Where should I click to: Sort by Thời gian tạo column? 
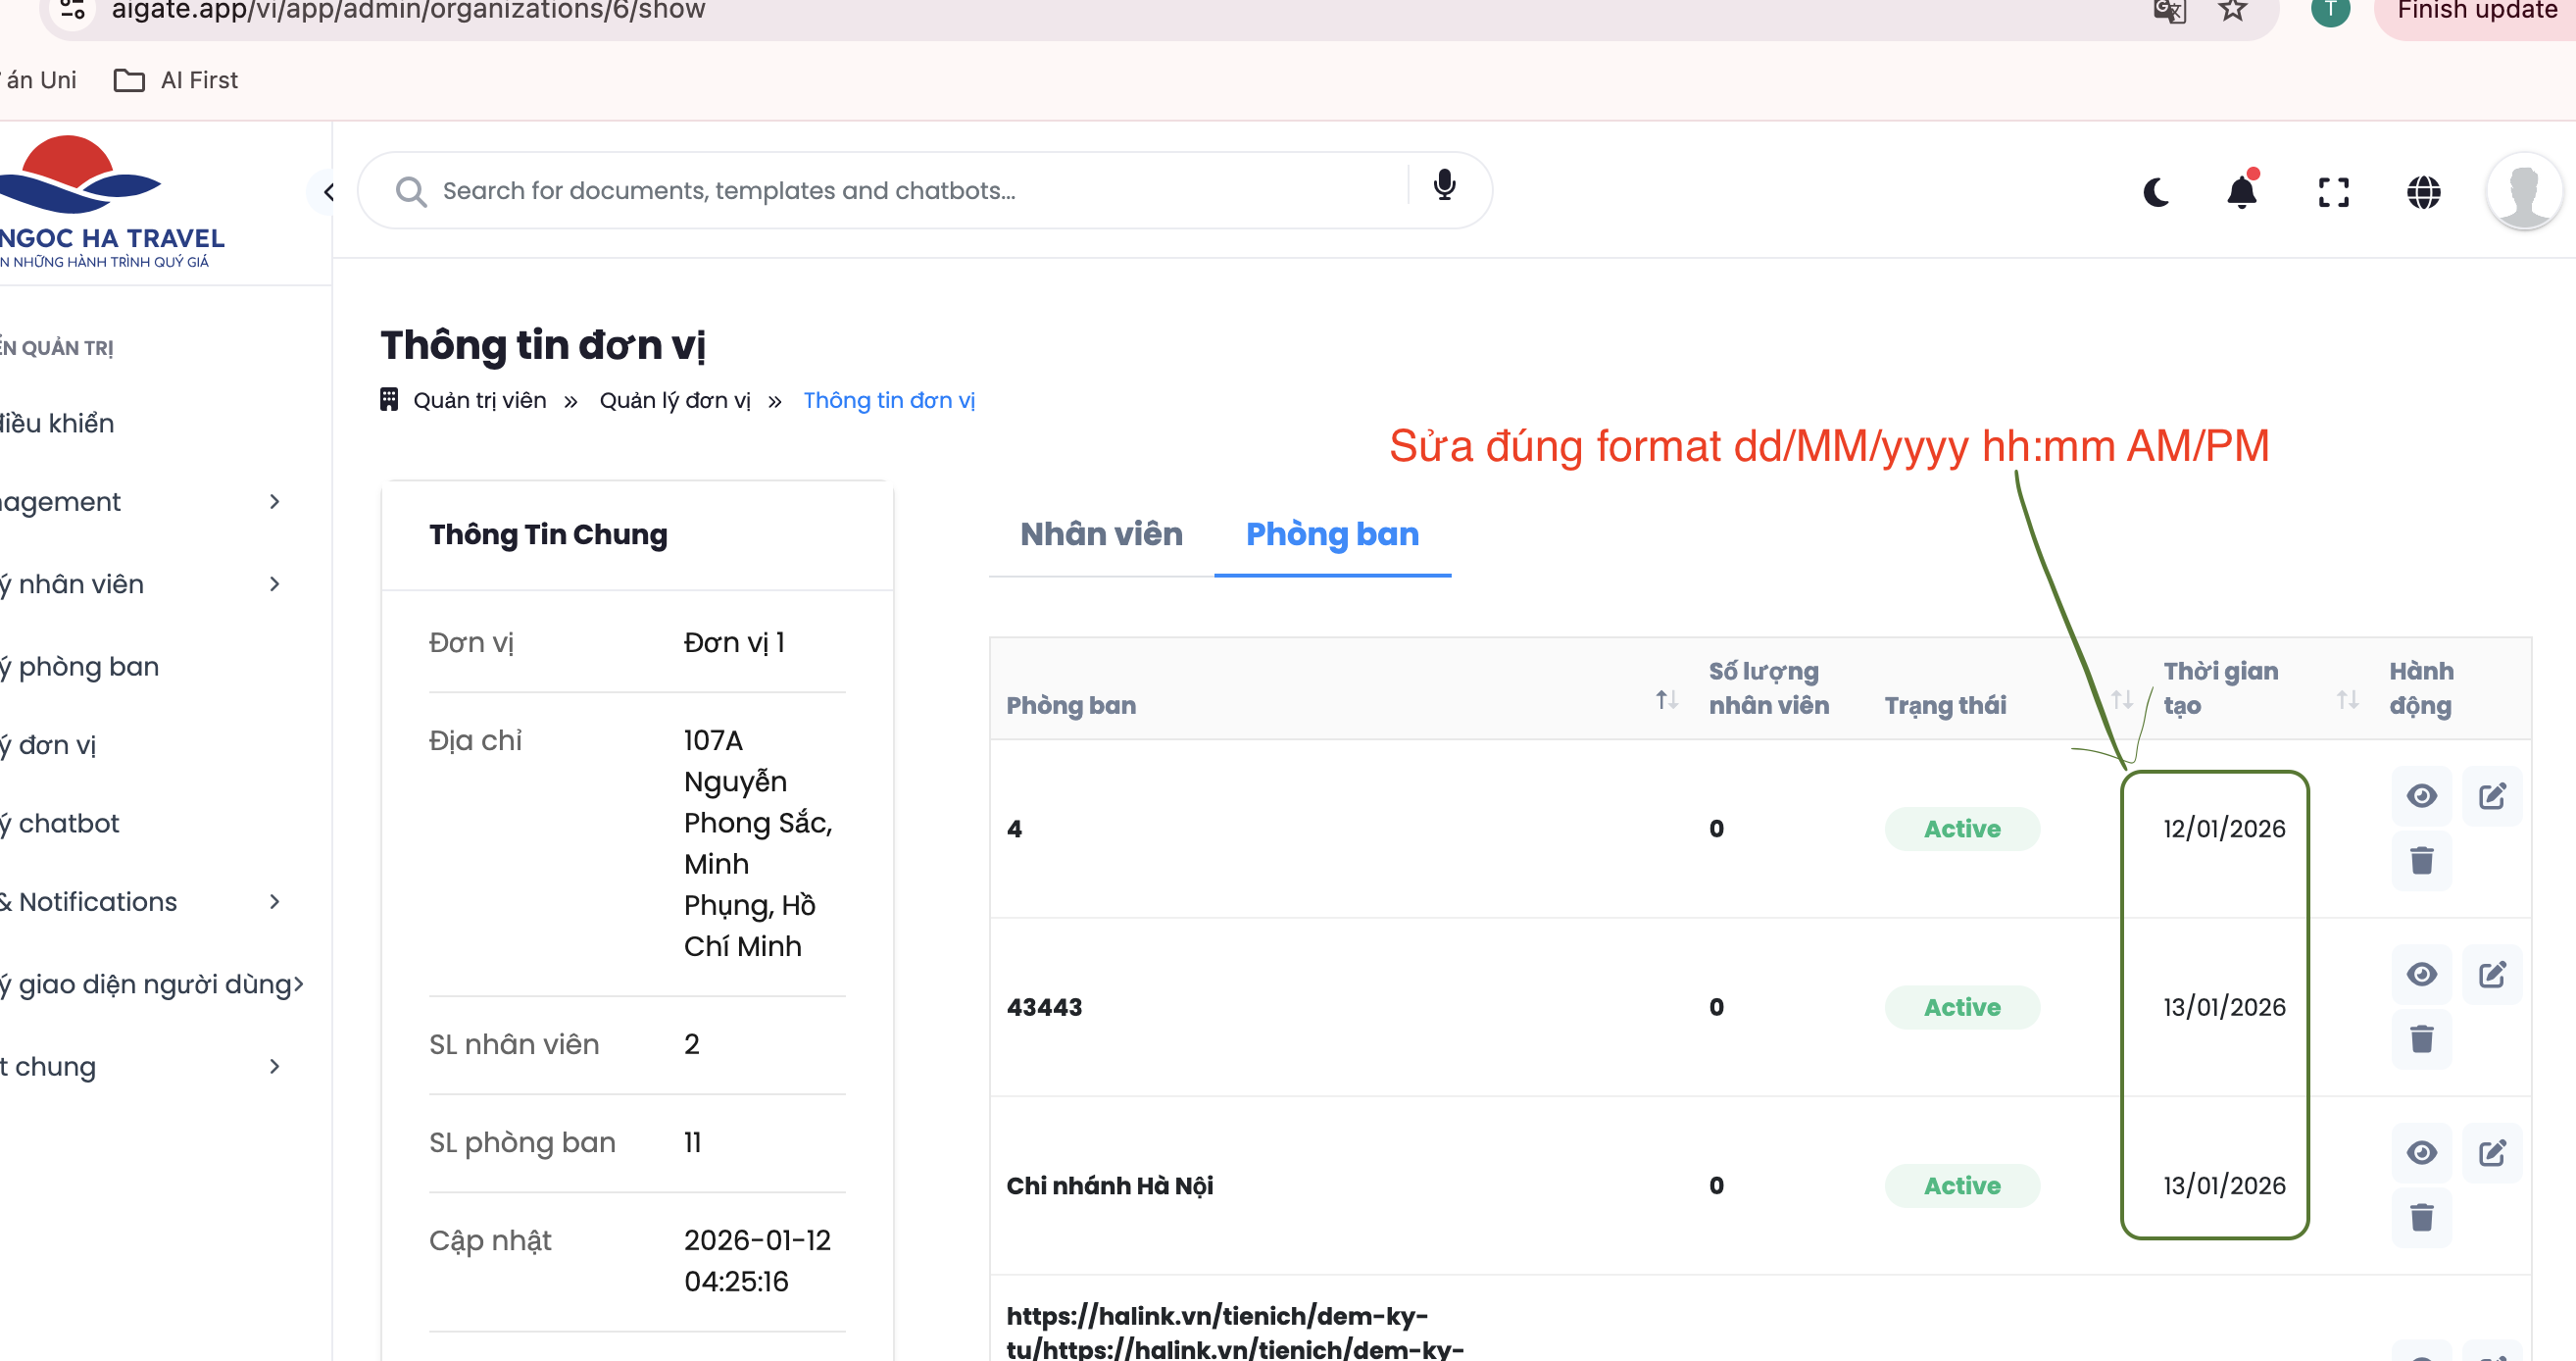(2346, 699)
